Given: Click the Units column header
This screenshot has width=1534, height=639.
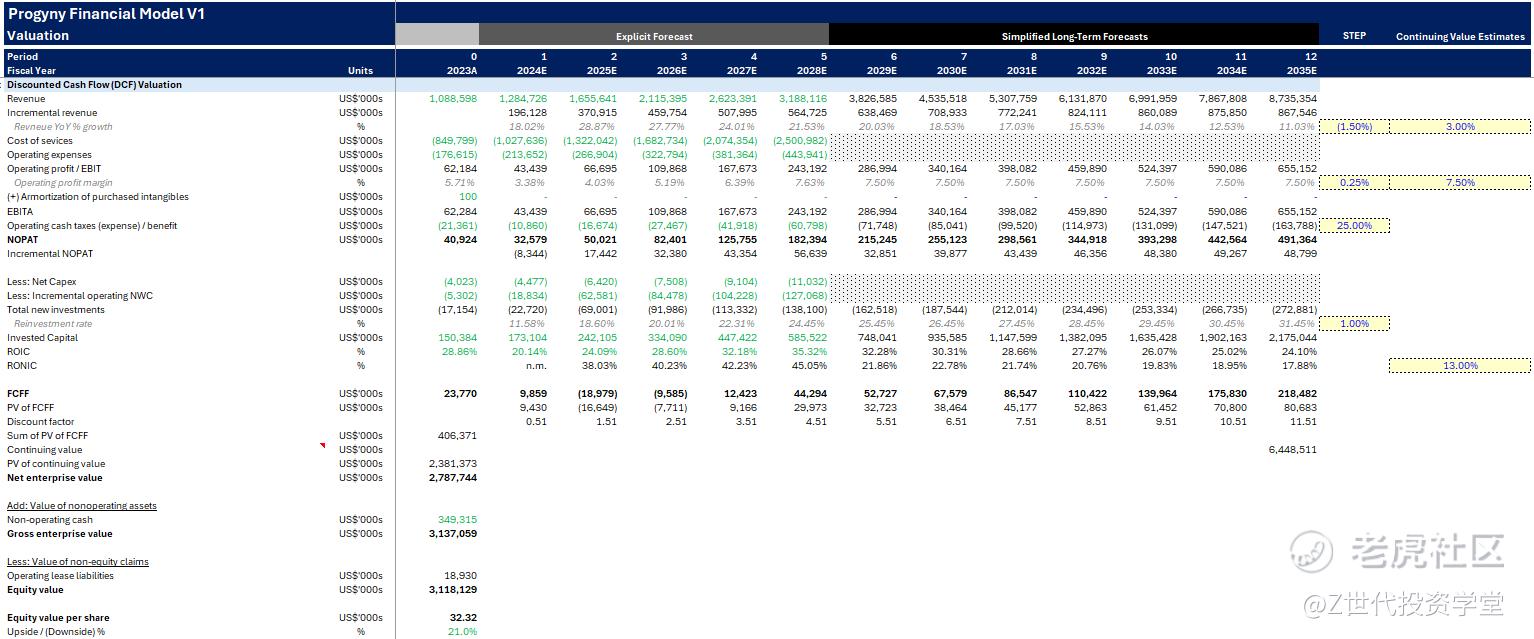Looking at the screenshot, I should pyautogui.click(x=360, y=71).
